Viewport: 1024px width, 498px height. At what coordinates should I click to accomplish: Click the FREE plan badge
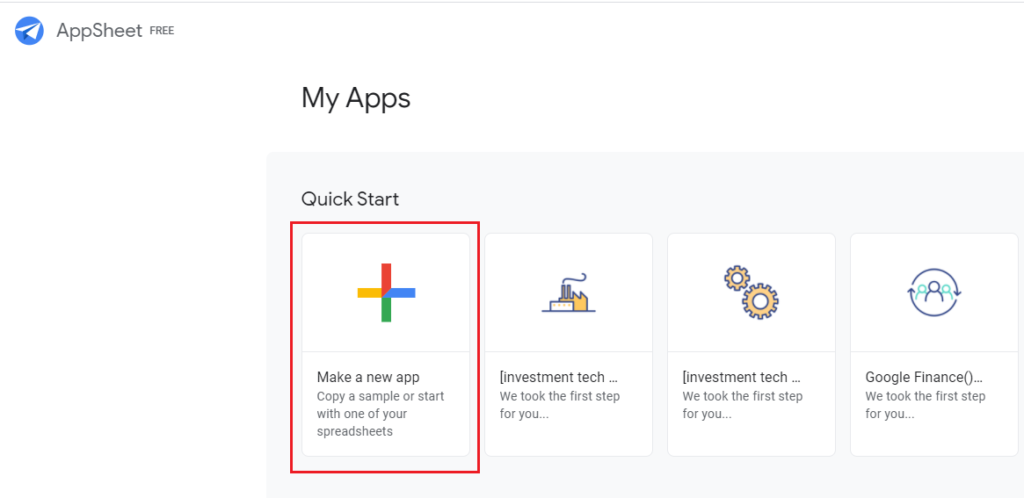click(162, 31)
